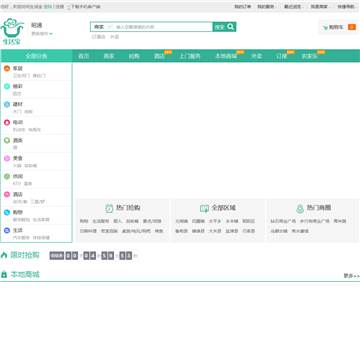
Task: Open the 农家乐 nav tab
Action: point(310,56)
